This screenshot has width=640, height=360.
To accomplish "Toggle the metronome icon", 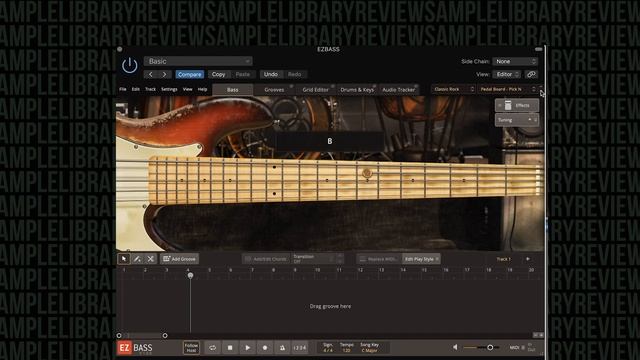I will click(282, 348).
